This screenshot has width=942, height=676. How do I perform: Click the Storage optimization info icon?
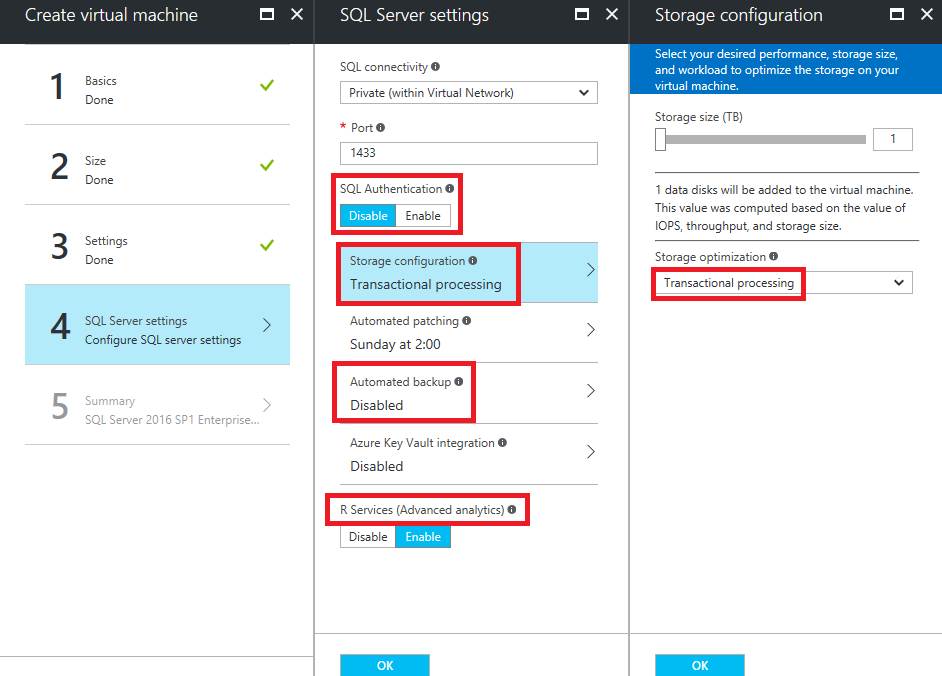coord(774,257)
